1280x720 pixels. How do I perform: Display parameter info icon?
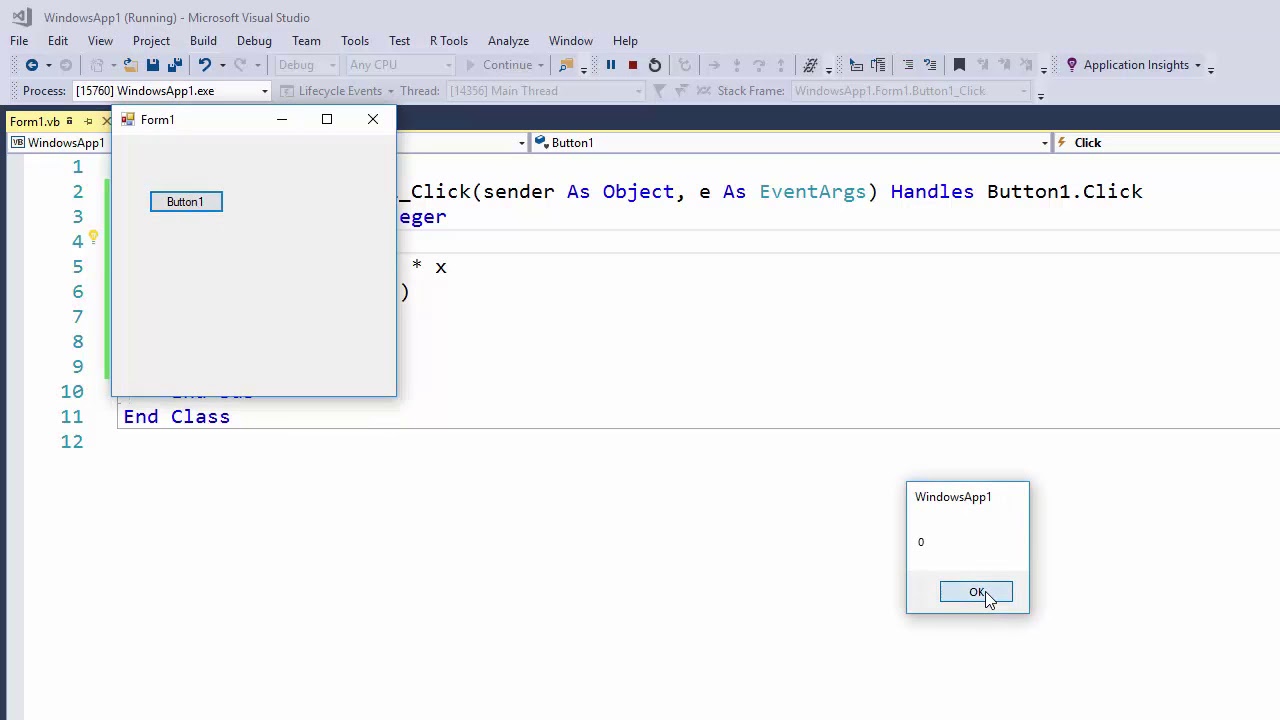pyautogui.click(x=877, y=65)
